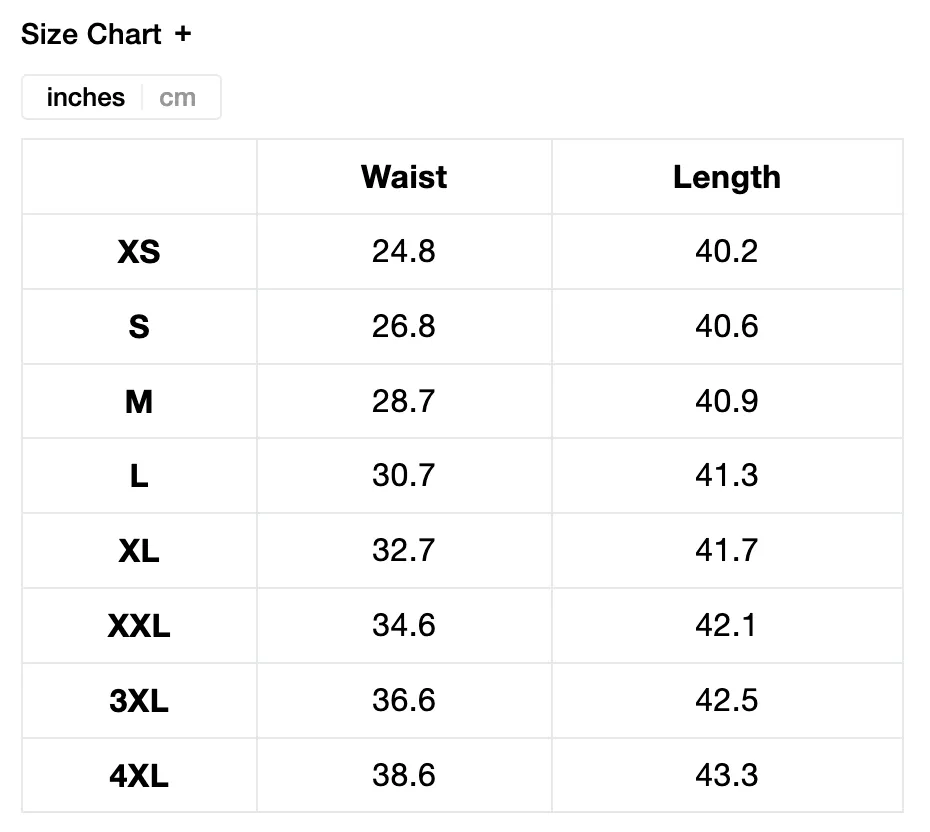This screenshot has height=832, width=930.
Task: Switch units to cm
Action: [x=177, y=97]
